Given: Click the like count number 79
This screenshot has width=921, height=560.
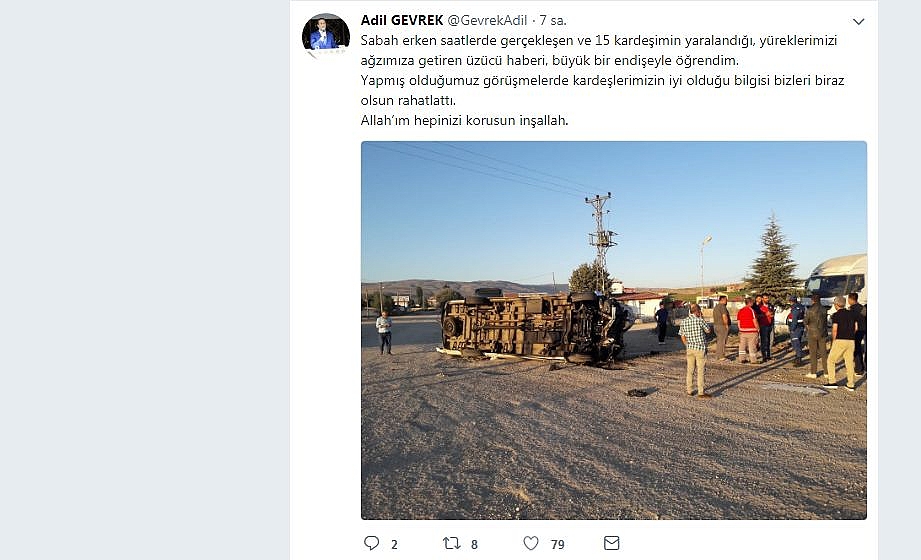Looking at the screenshot, I should click(557, 545).
